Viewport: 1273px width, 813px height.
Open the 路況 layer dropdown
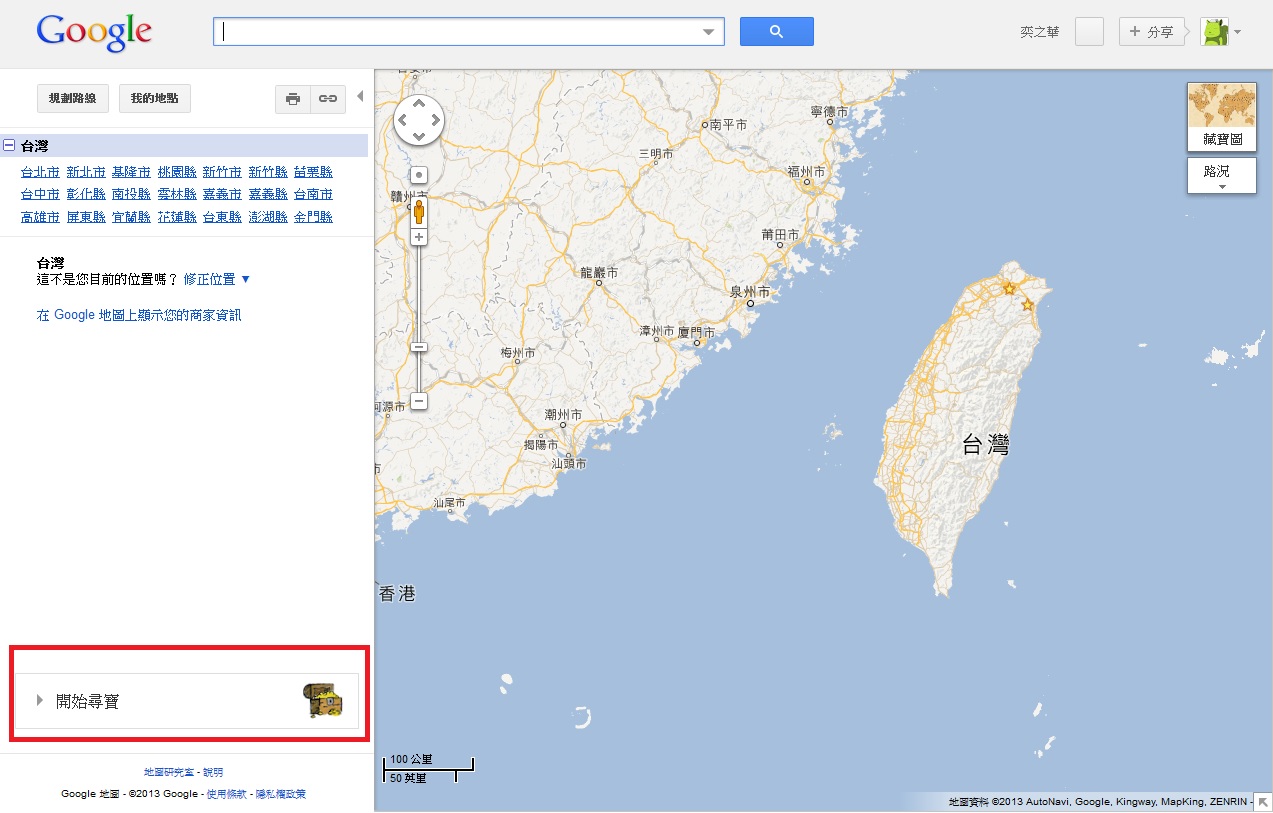[x=1221, y=177]
